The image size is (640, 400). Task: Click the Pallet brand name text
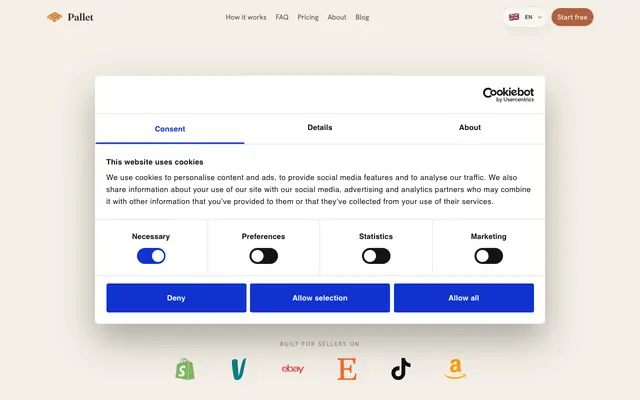tap(80, 17)
